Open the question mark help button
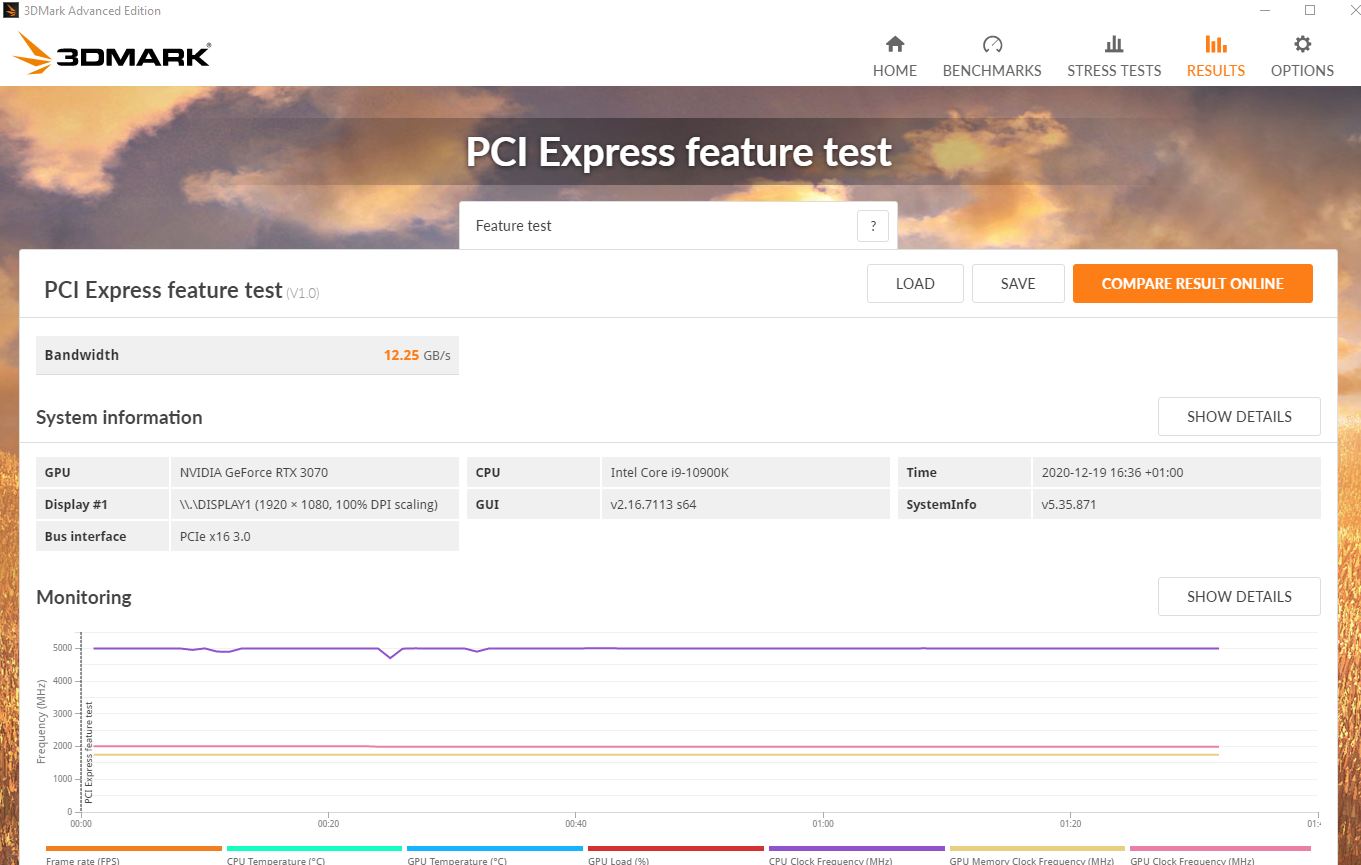The image size is (1361, 865). coord(873,226)
